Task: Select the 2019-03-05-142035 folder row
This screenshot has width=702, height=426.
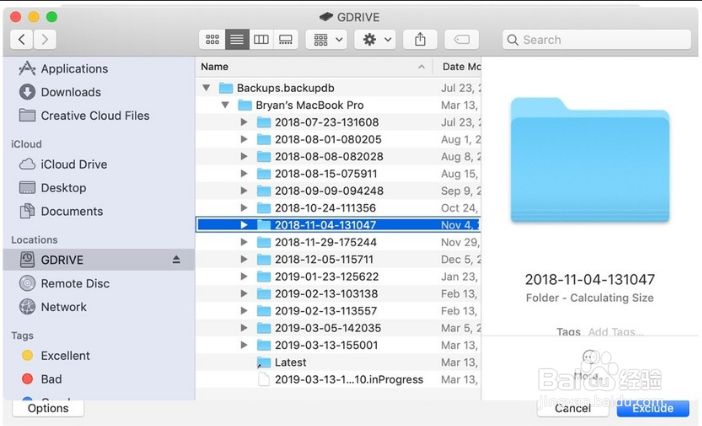Action: (x=338, y=328)
